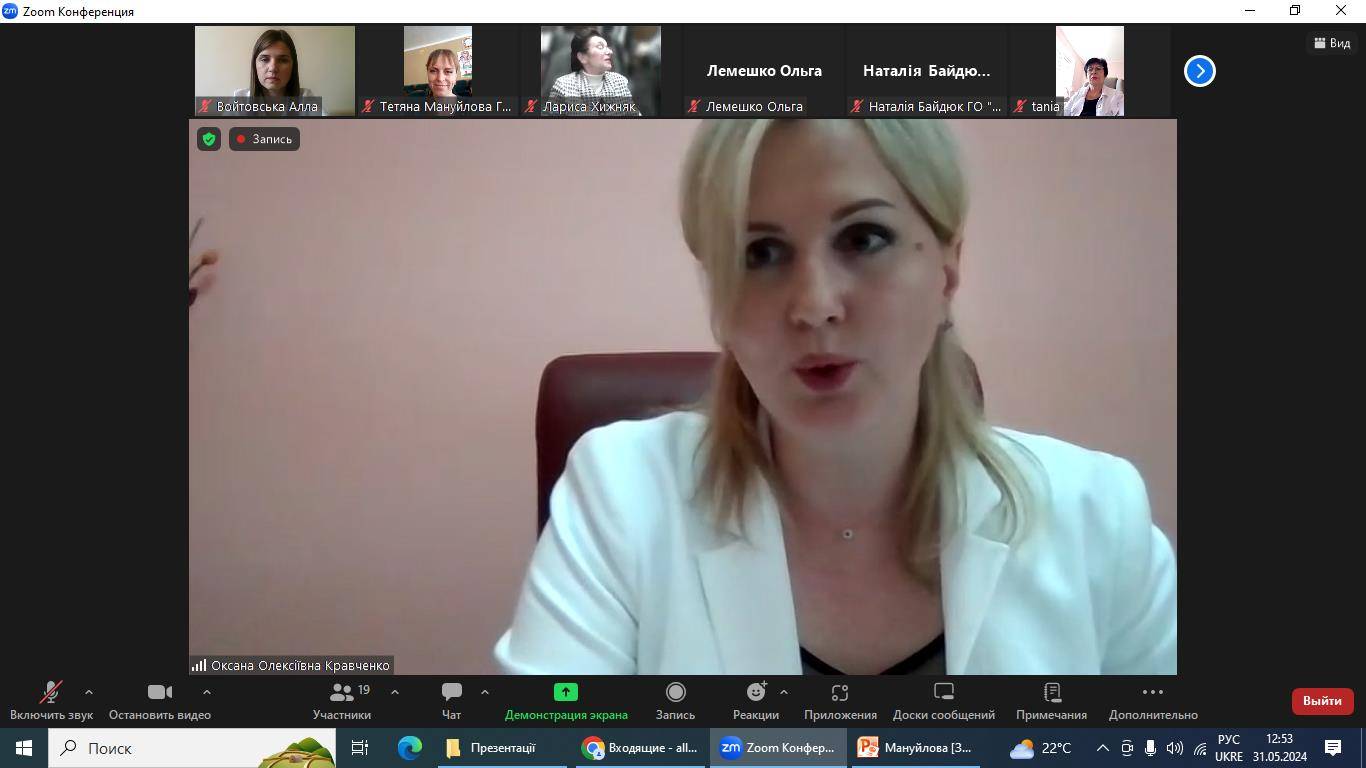Switch to Chrome Входящие window

pyautogui.click(x=641, y=748)
